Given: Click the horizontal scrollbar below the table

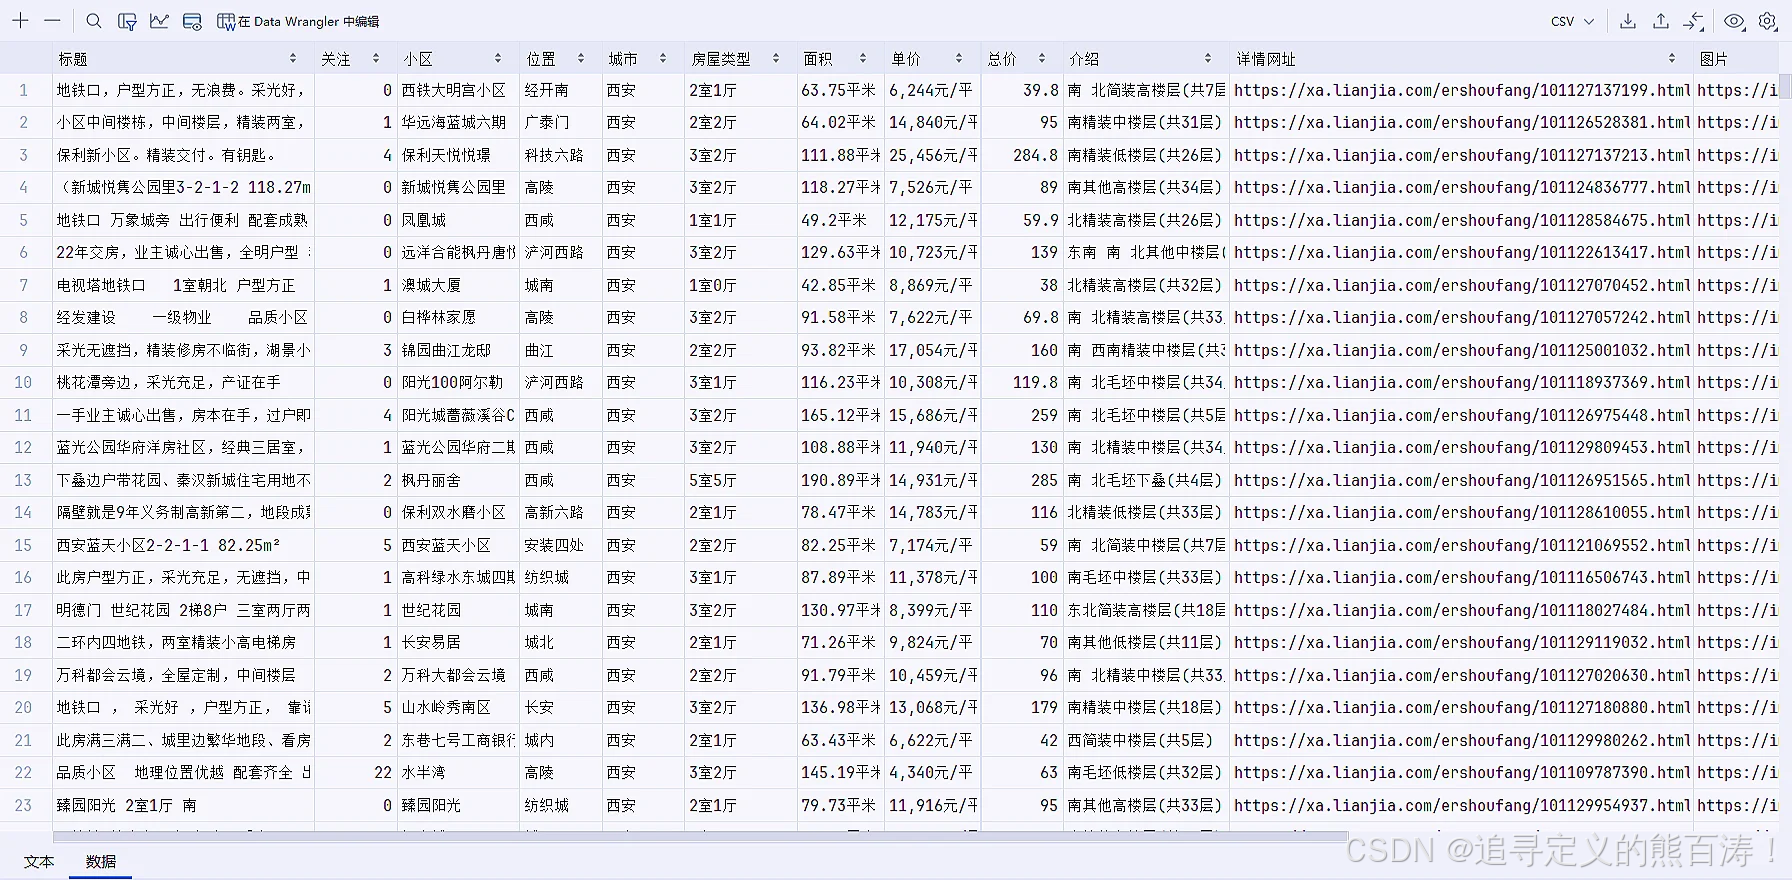Looking at the screenshot, I should pos(700,836).
